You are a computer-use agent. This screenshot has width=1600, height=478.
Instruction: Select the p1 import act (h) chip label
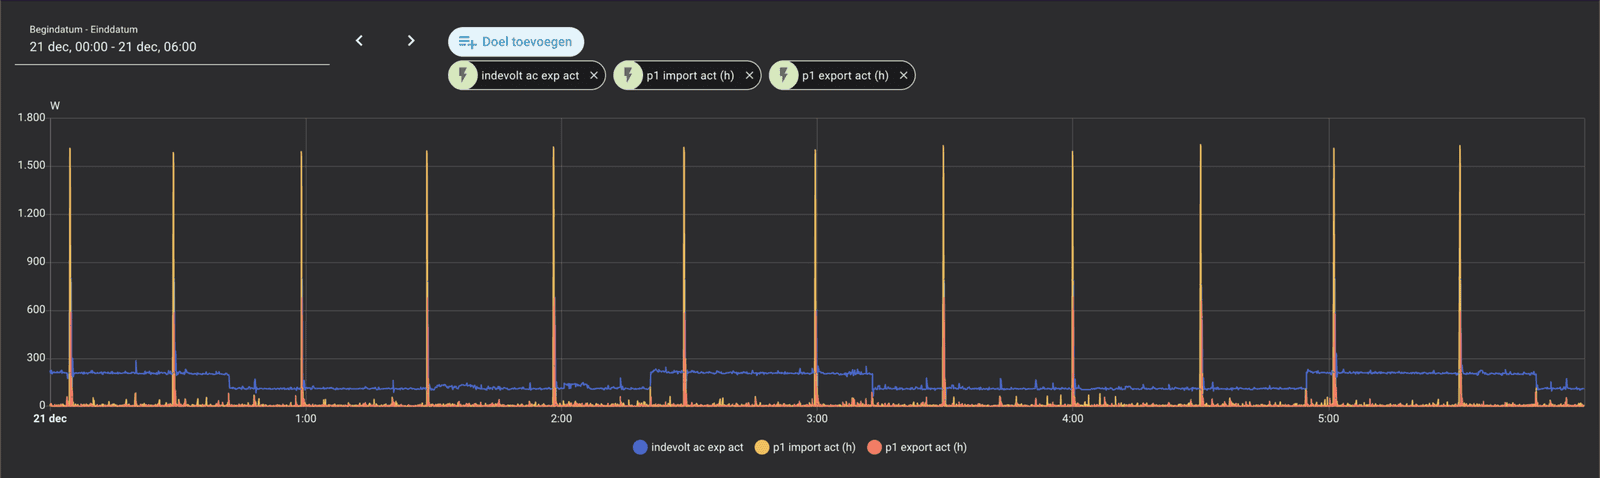click(690, 76)
